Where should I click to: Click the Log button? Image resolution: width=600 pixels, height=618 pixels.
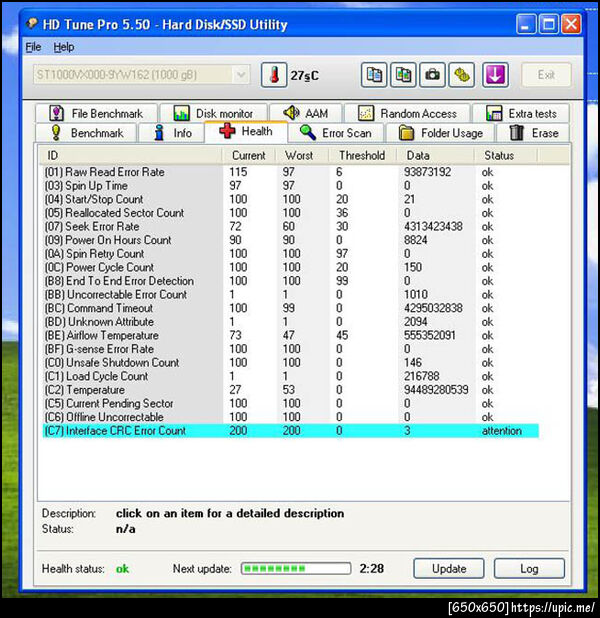tap(529, 568)
